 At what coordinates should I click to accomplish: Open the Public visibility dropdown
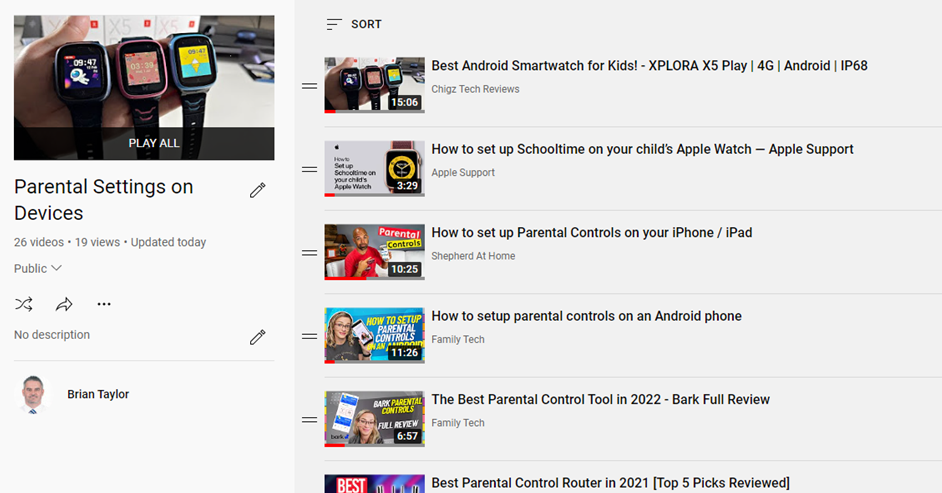point(38,268)
